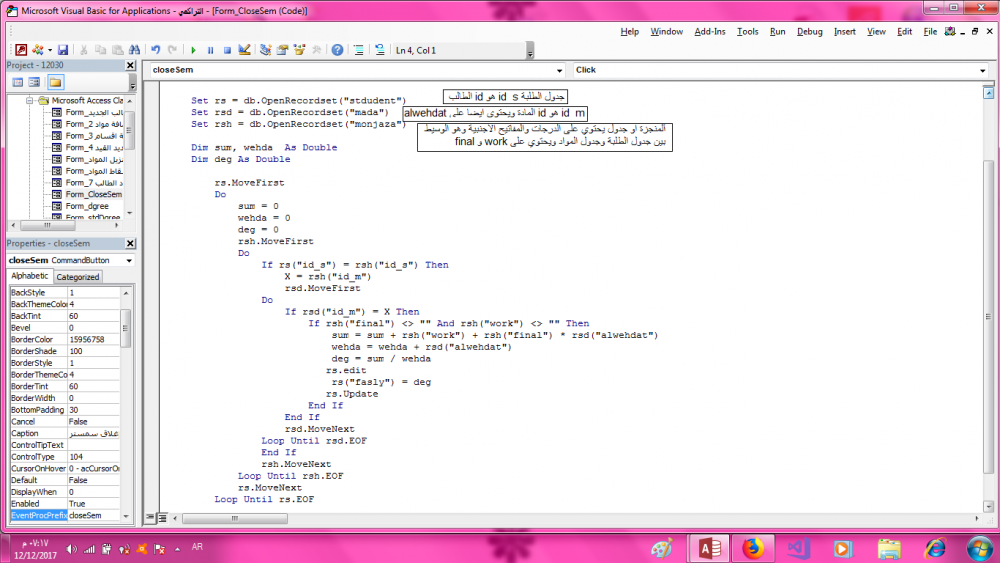This screenshot has height=563, width=1000.
Task: Open Find with the binoculars icon
Action: (135, 50)
